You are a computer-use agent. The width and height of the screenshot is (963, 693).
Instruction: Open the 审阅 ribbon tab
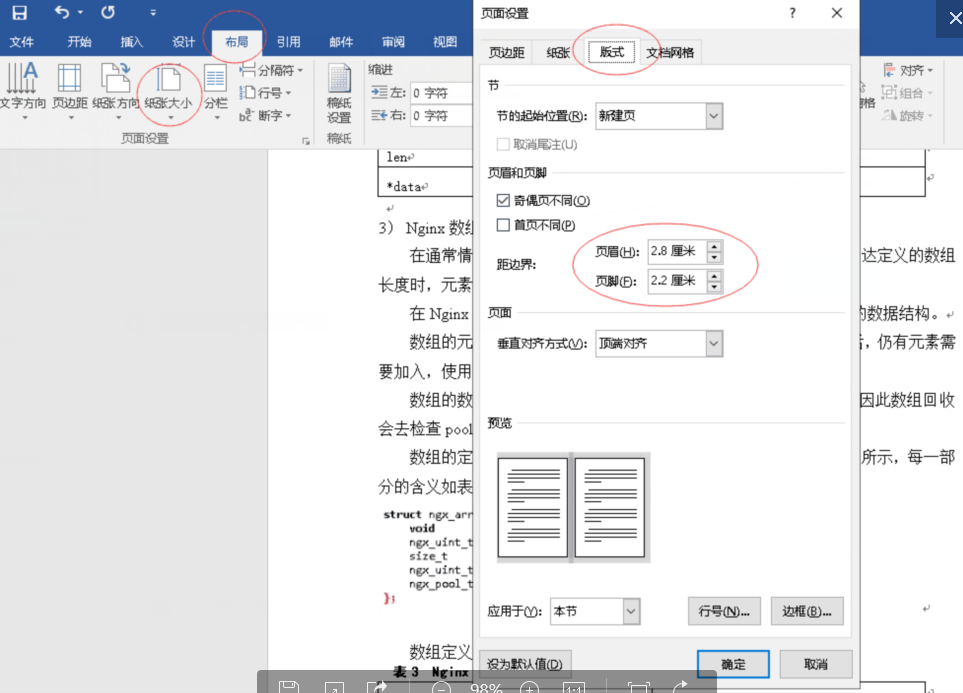[x=392, y=42]
